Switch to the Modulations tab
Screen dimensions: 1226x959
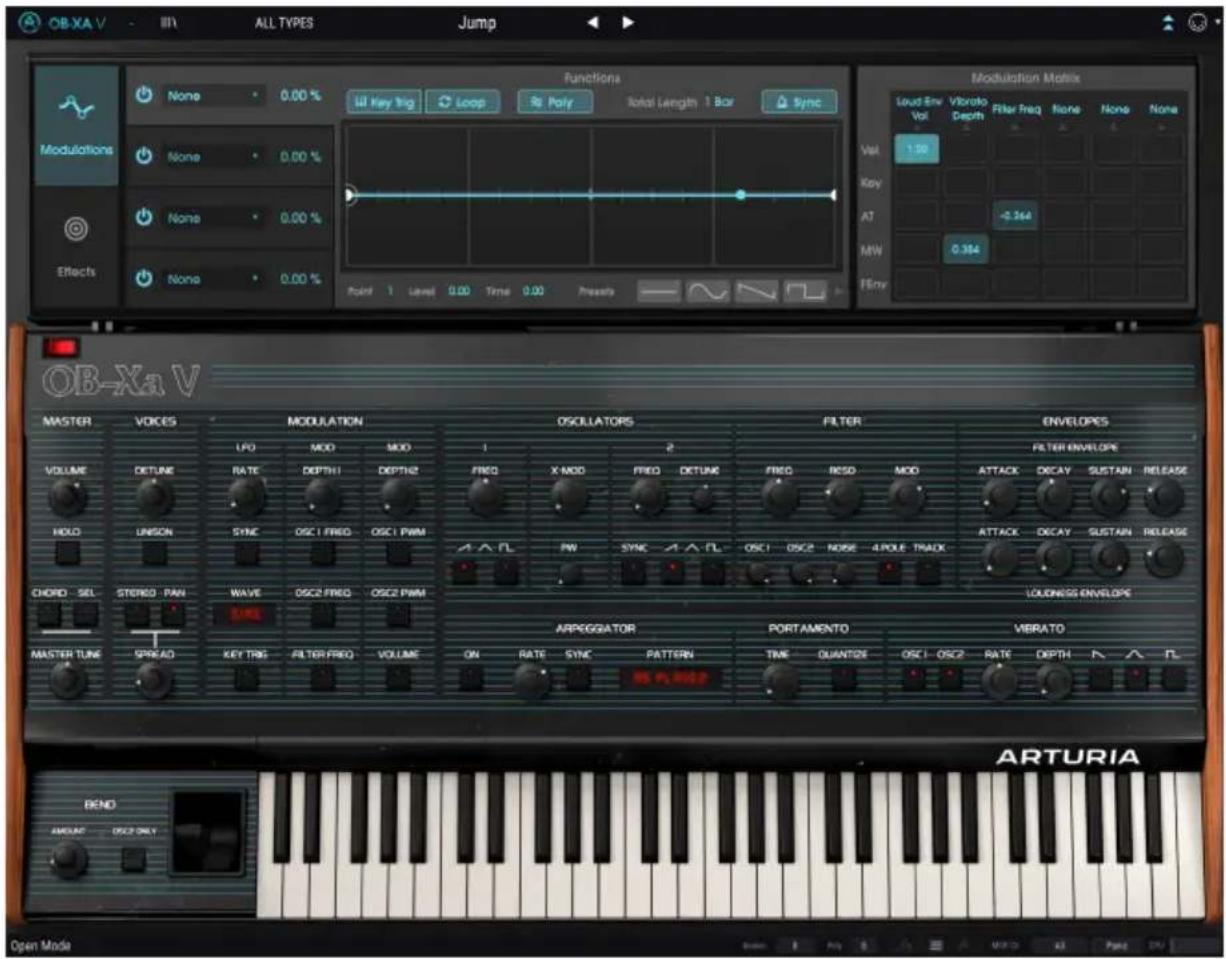[x=77, y=126]
